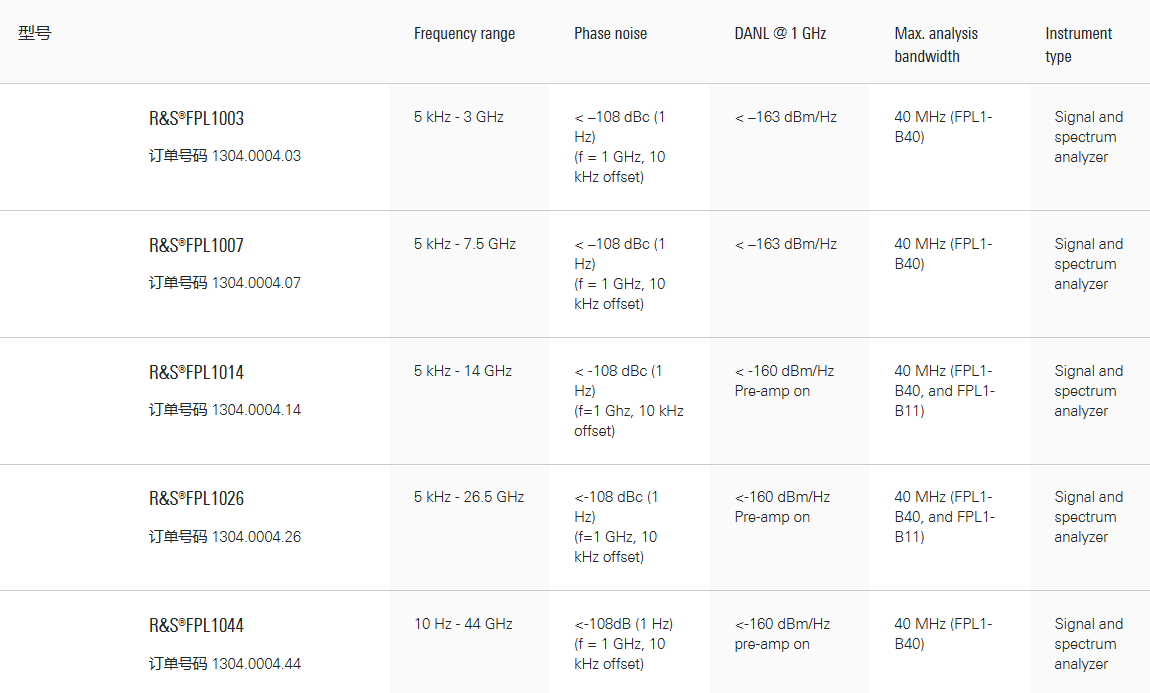Image resolution: width=1150 pixels, height=693 pixels.
Task: Click order number 1304.0004.03
Action: [255, 156]
